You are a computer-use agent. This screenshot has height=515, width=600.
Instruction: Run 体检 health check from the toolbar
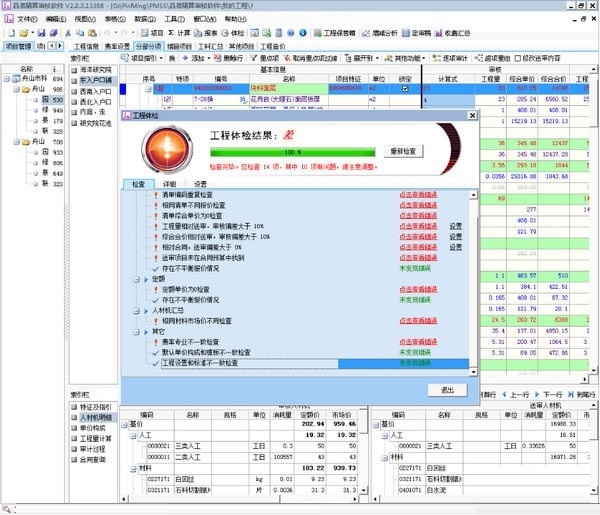(233, 33)
